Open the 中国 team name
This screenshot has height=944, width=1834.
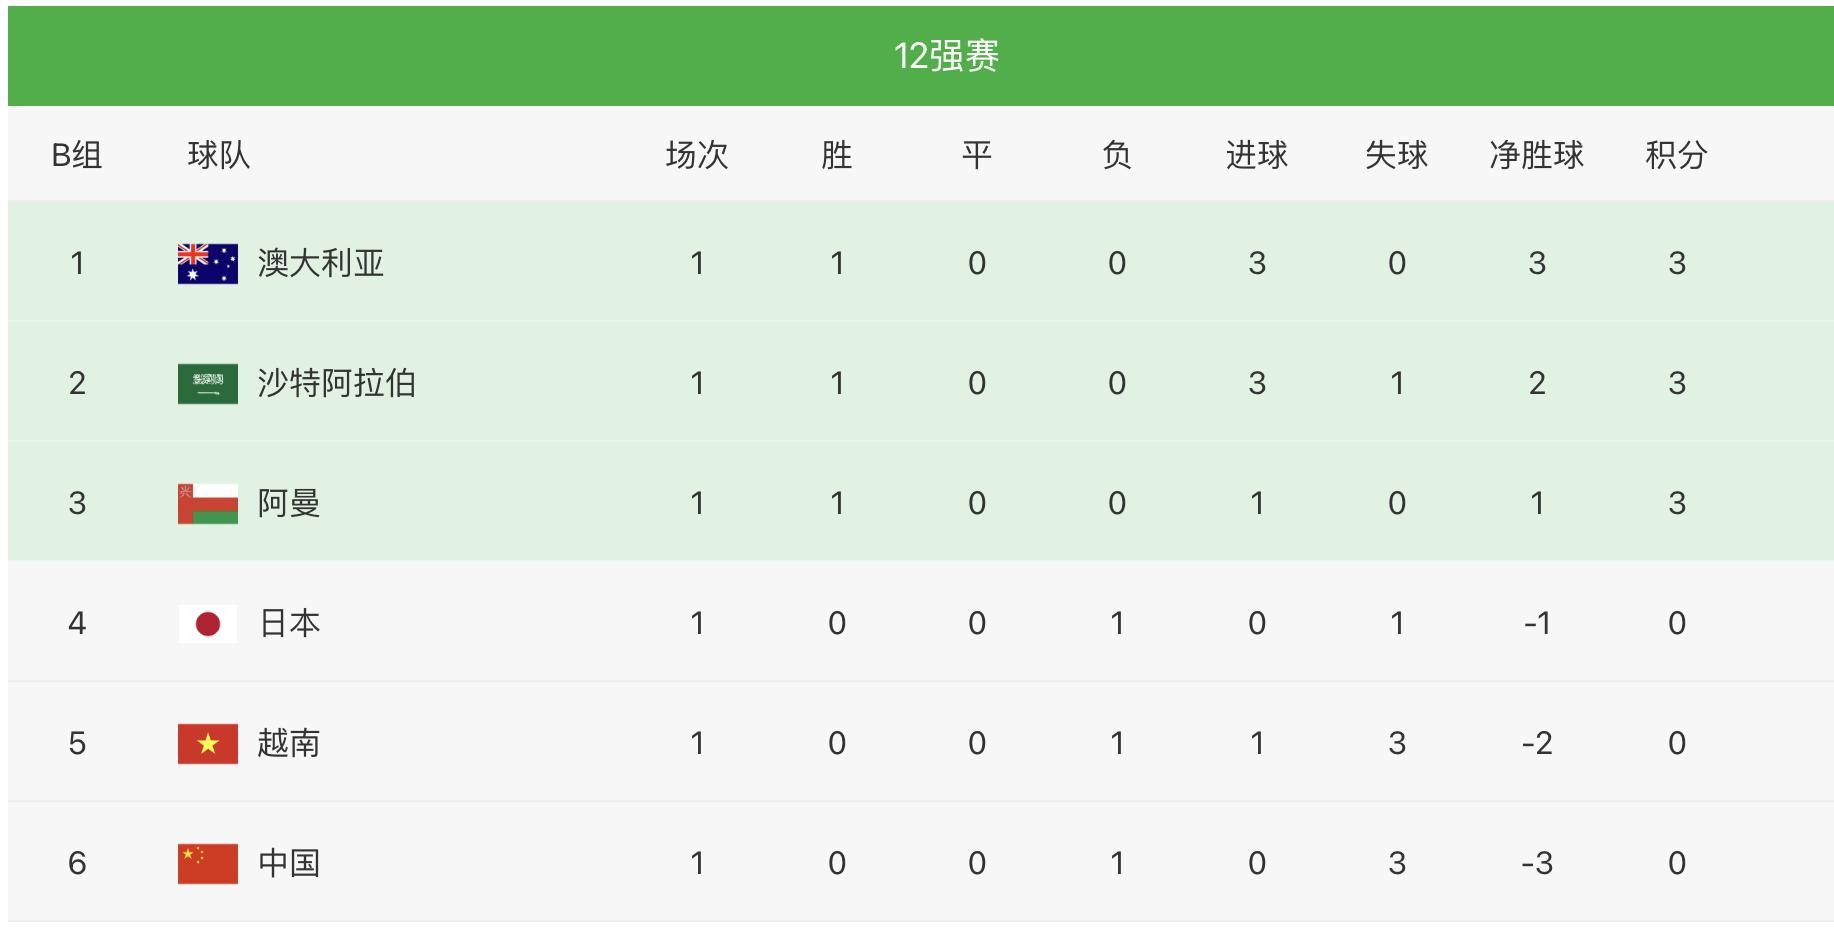coord(289,863)
